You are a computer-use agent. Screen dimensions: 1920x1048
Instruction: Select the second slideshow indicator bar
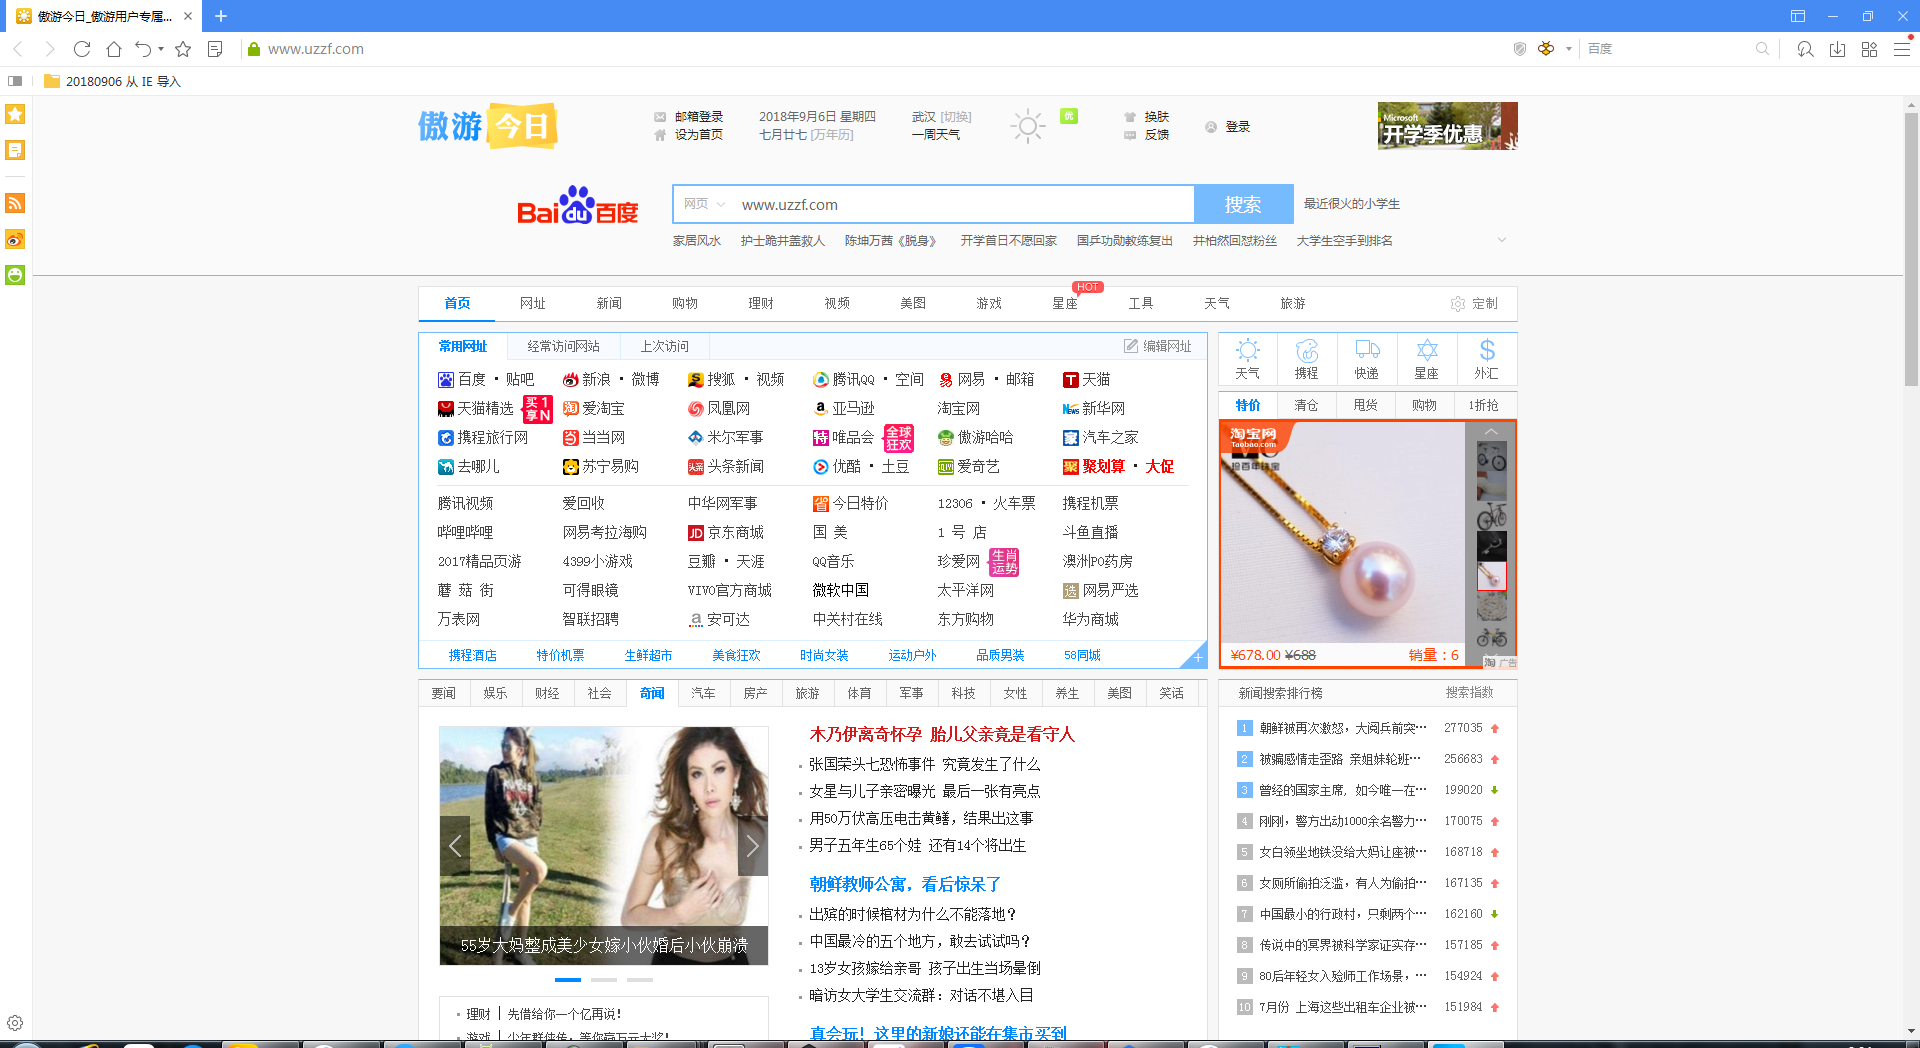click(604, 979)
